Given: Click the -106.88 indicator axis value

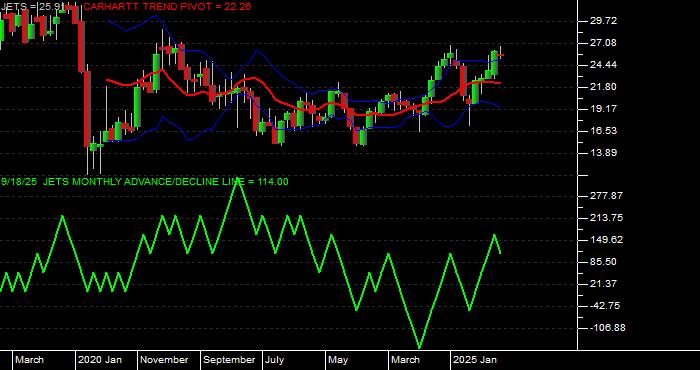Looking at the screenshot, I should click(x=607, y=328).
